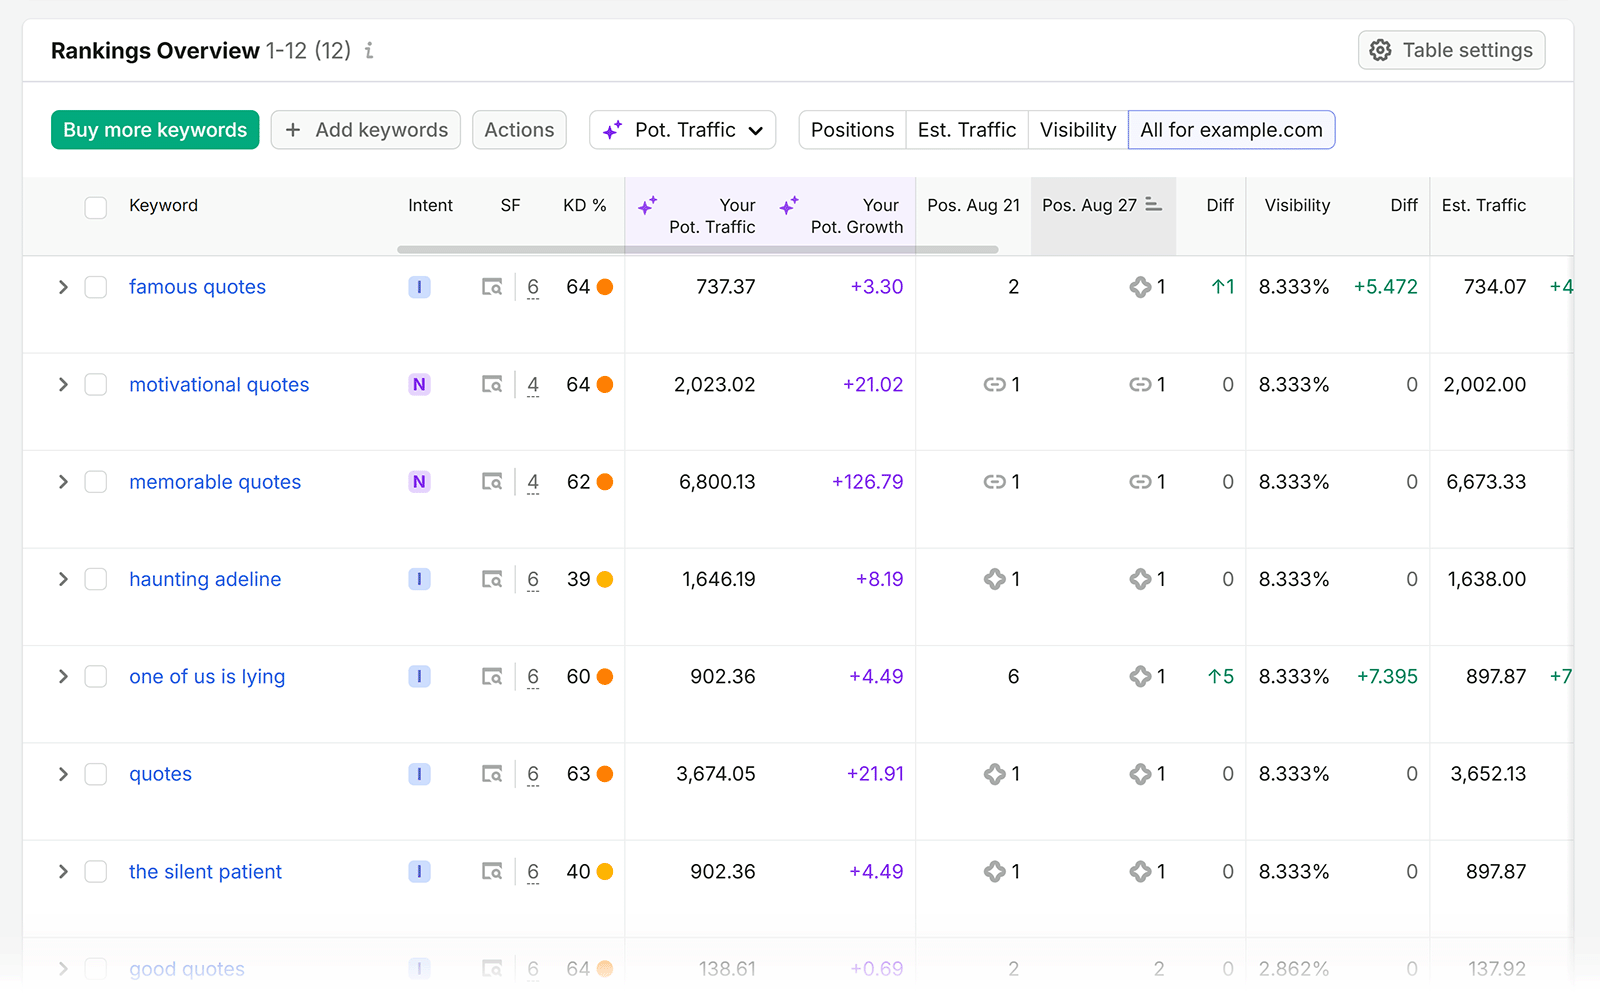
Task: Click the sparkle icon beside Your Pot. Traffic
Action: [x=648, y=205]
